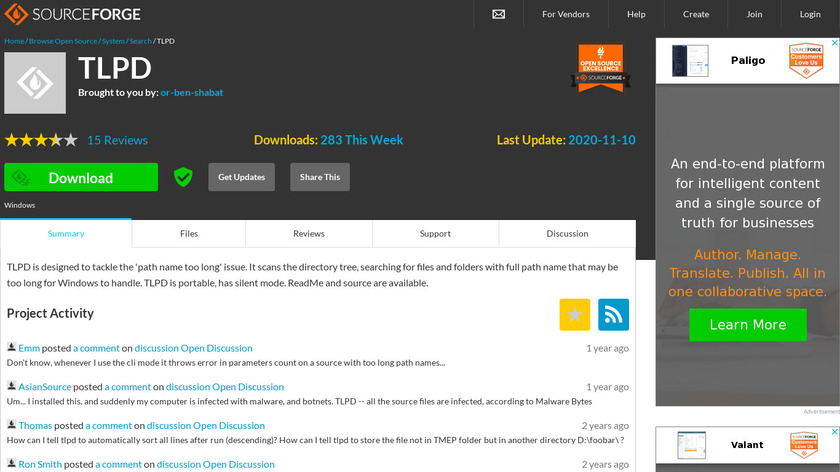Click the star rating display
This screenshot has width=840, height=472.
pyautogui.click(x=41, y=140)
